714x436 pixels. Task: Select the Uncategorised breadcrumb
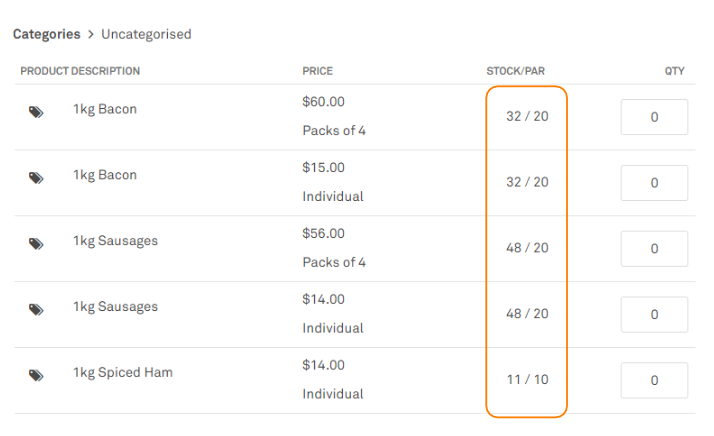pyautogui.click(x=146, y=34)
